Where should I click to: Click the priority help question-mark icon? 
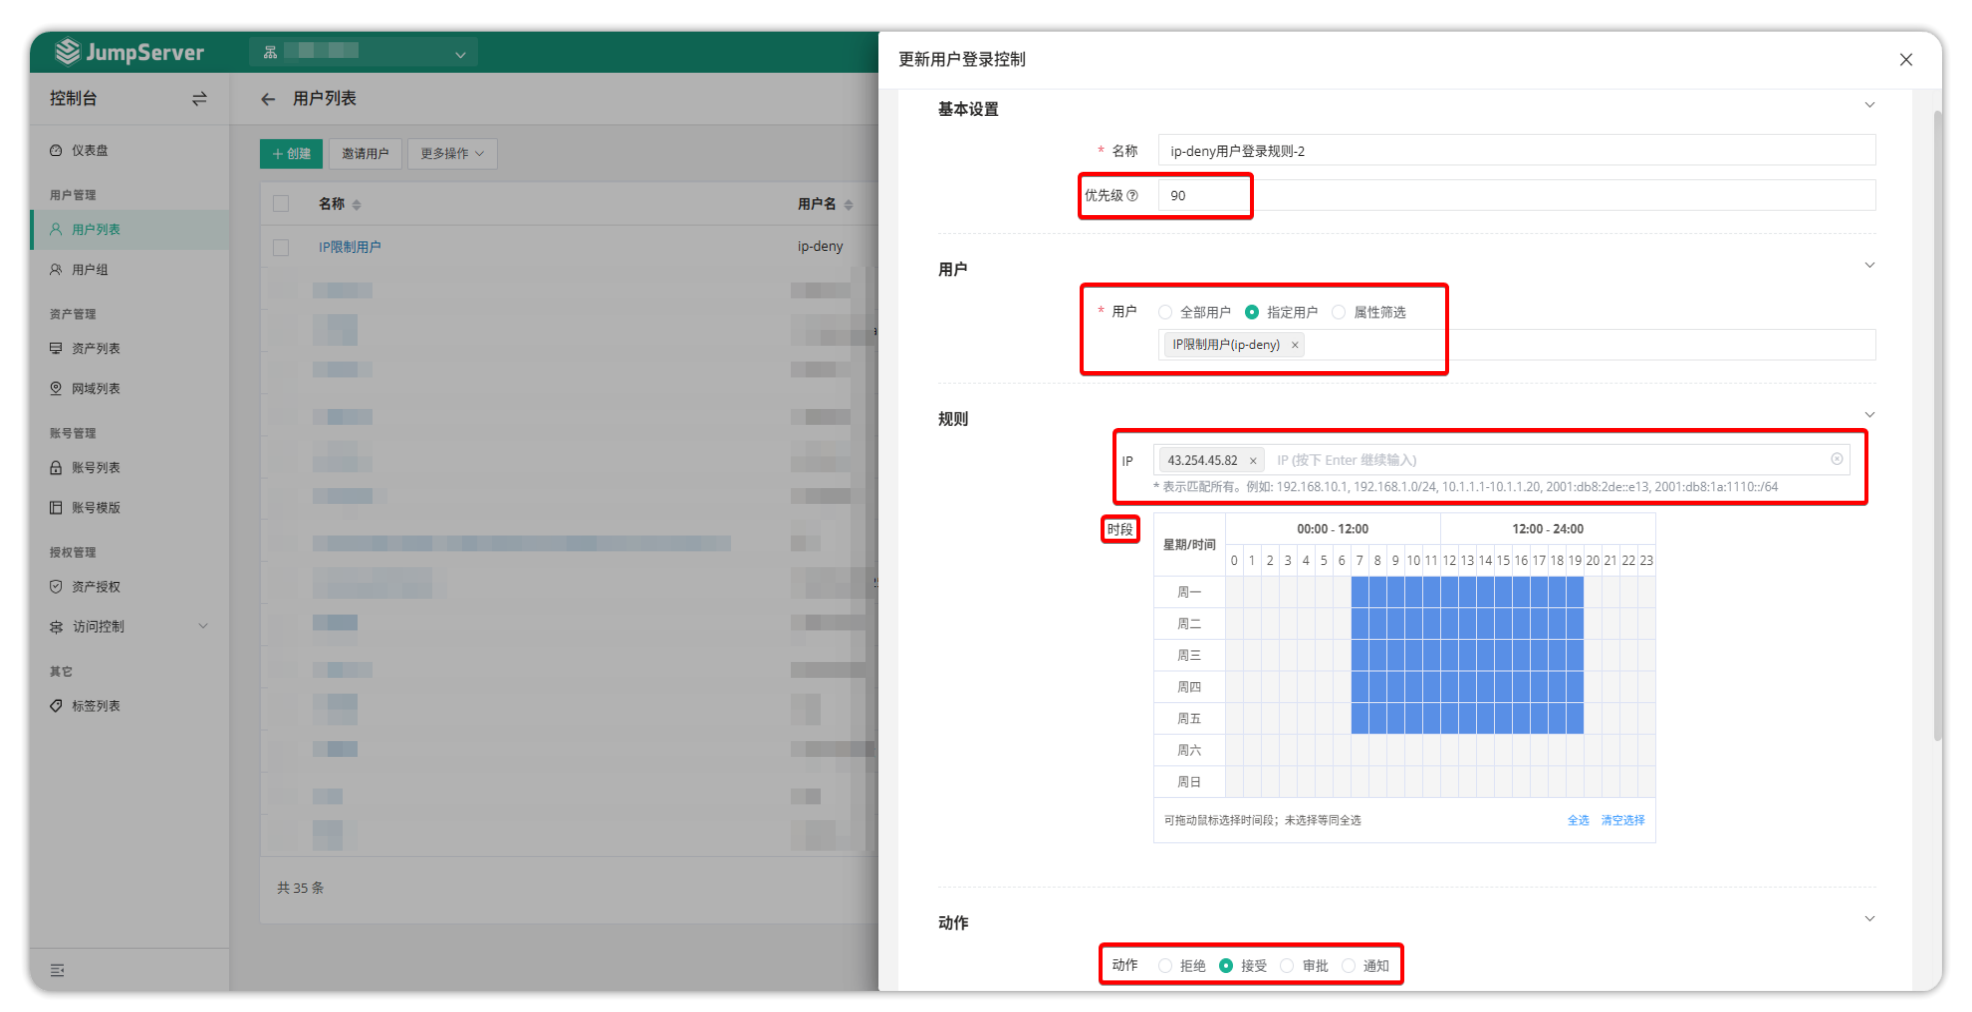pos(1132,196)
